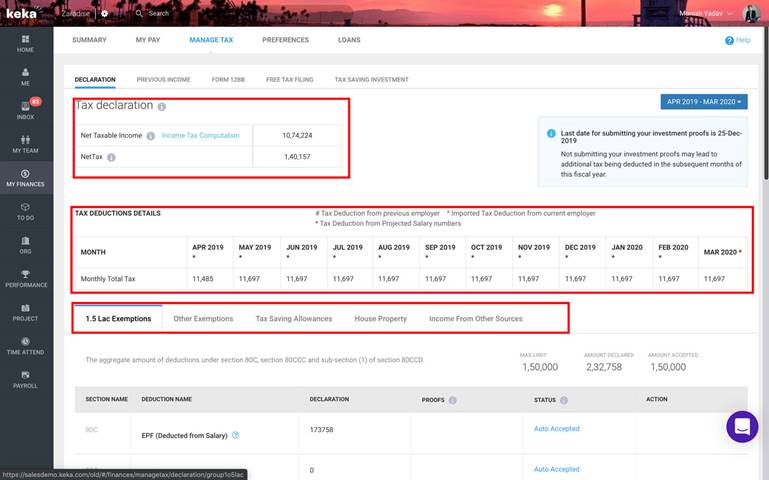Click the EPF declaration value 173758
Viewport: 769px width, 480px height.
321,429
